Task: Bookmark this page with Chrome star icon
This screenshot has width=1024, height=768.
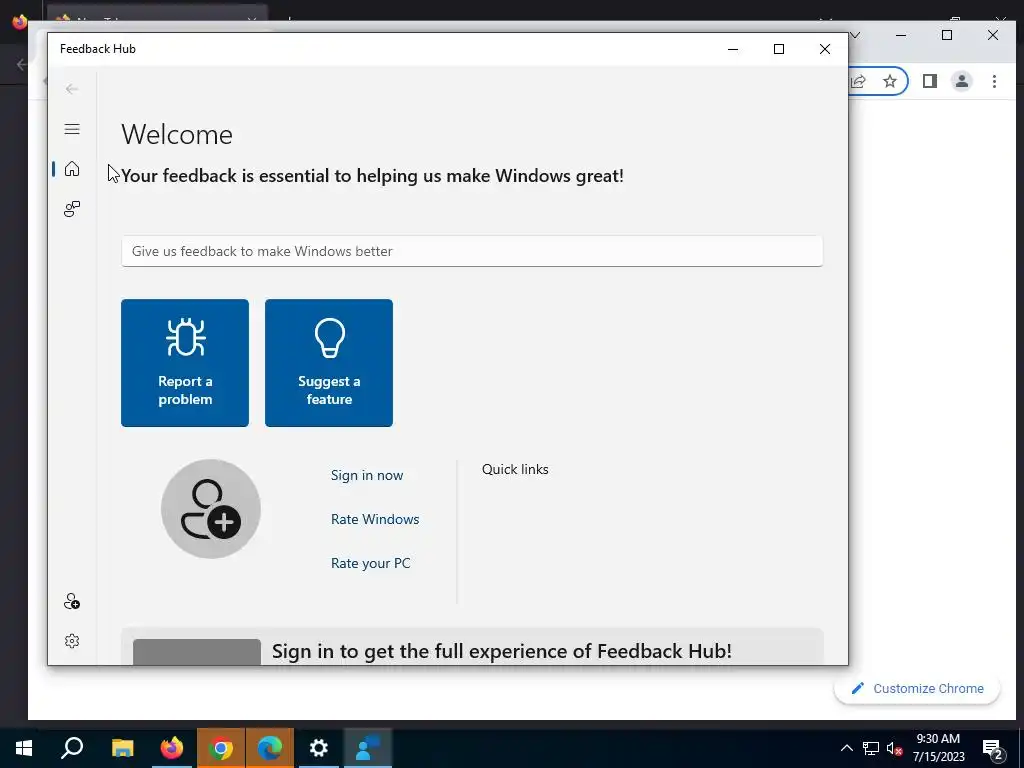Action: (889, 81)
